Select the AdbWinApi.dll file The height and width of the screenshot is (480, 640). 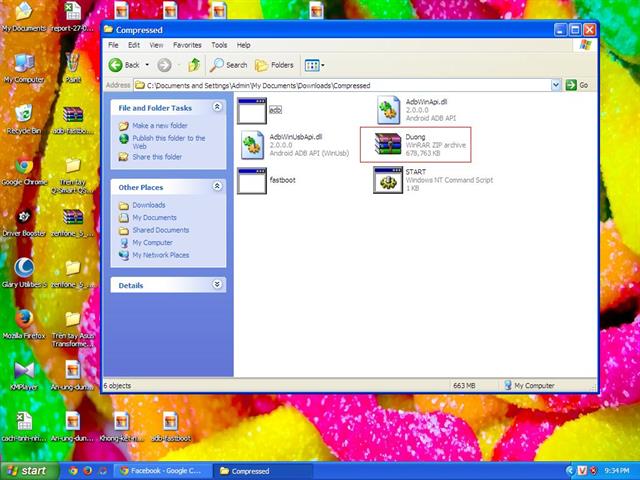(416, 110)
